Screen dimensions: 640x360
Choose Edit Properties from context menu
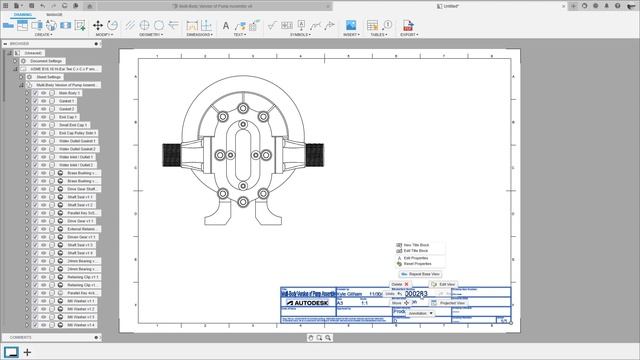pyautogui.click(x=416, y=258)
